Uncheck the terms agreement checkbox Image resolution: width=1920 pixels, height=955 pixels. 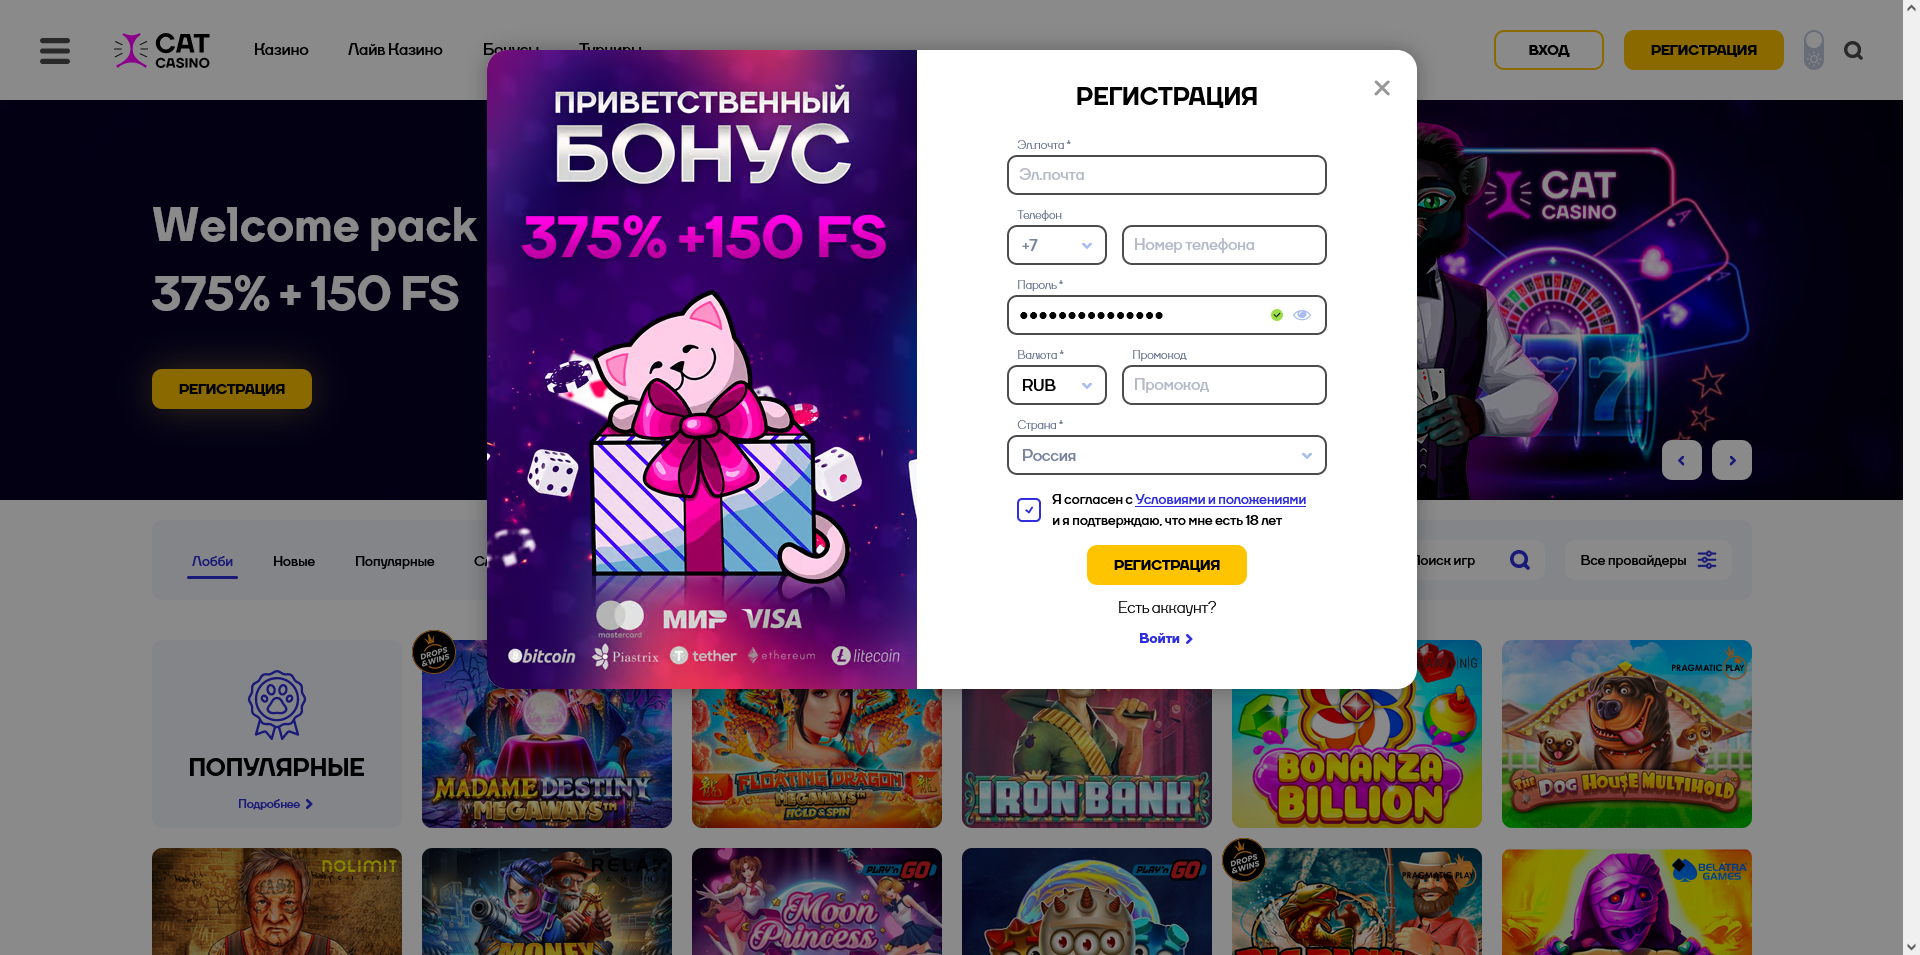click(x=1029, y=510)
